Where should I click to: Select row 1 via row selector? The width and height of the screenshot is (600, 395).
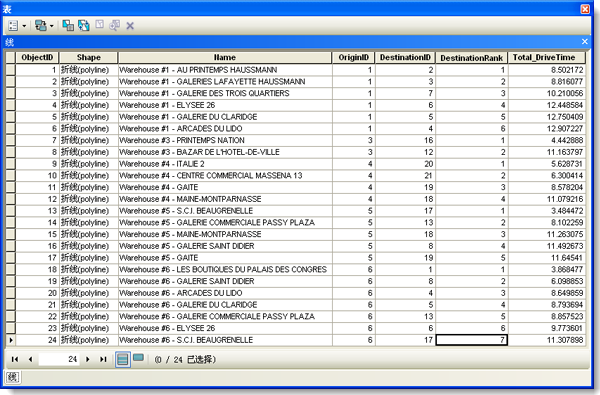[10, 70]
